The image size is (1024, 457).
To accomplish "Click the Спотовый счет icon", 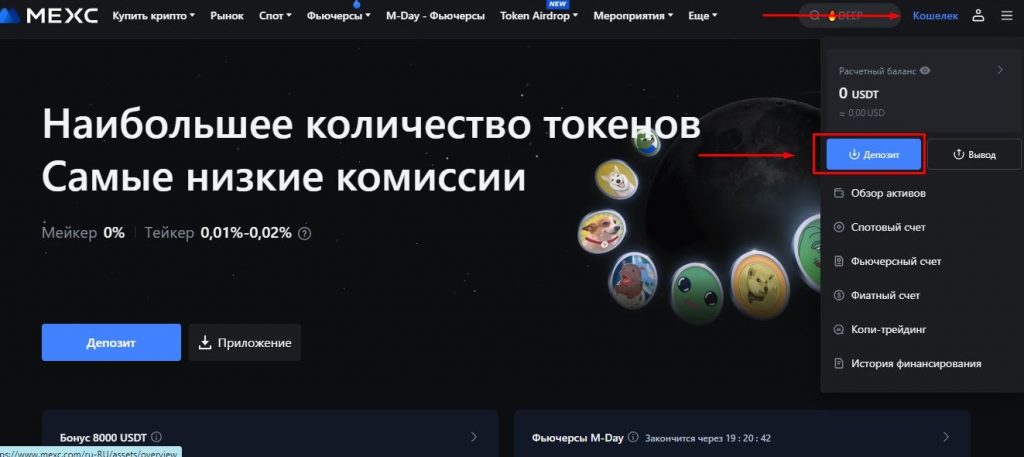I will 839,227.
